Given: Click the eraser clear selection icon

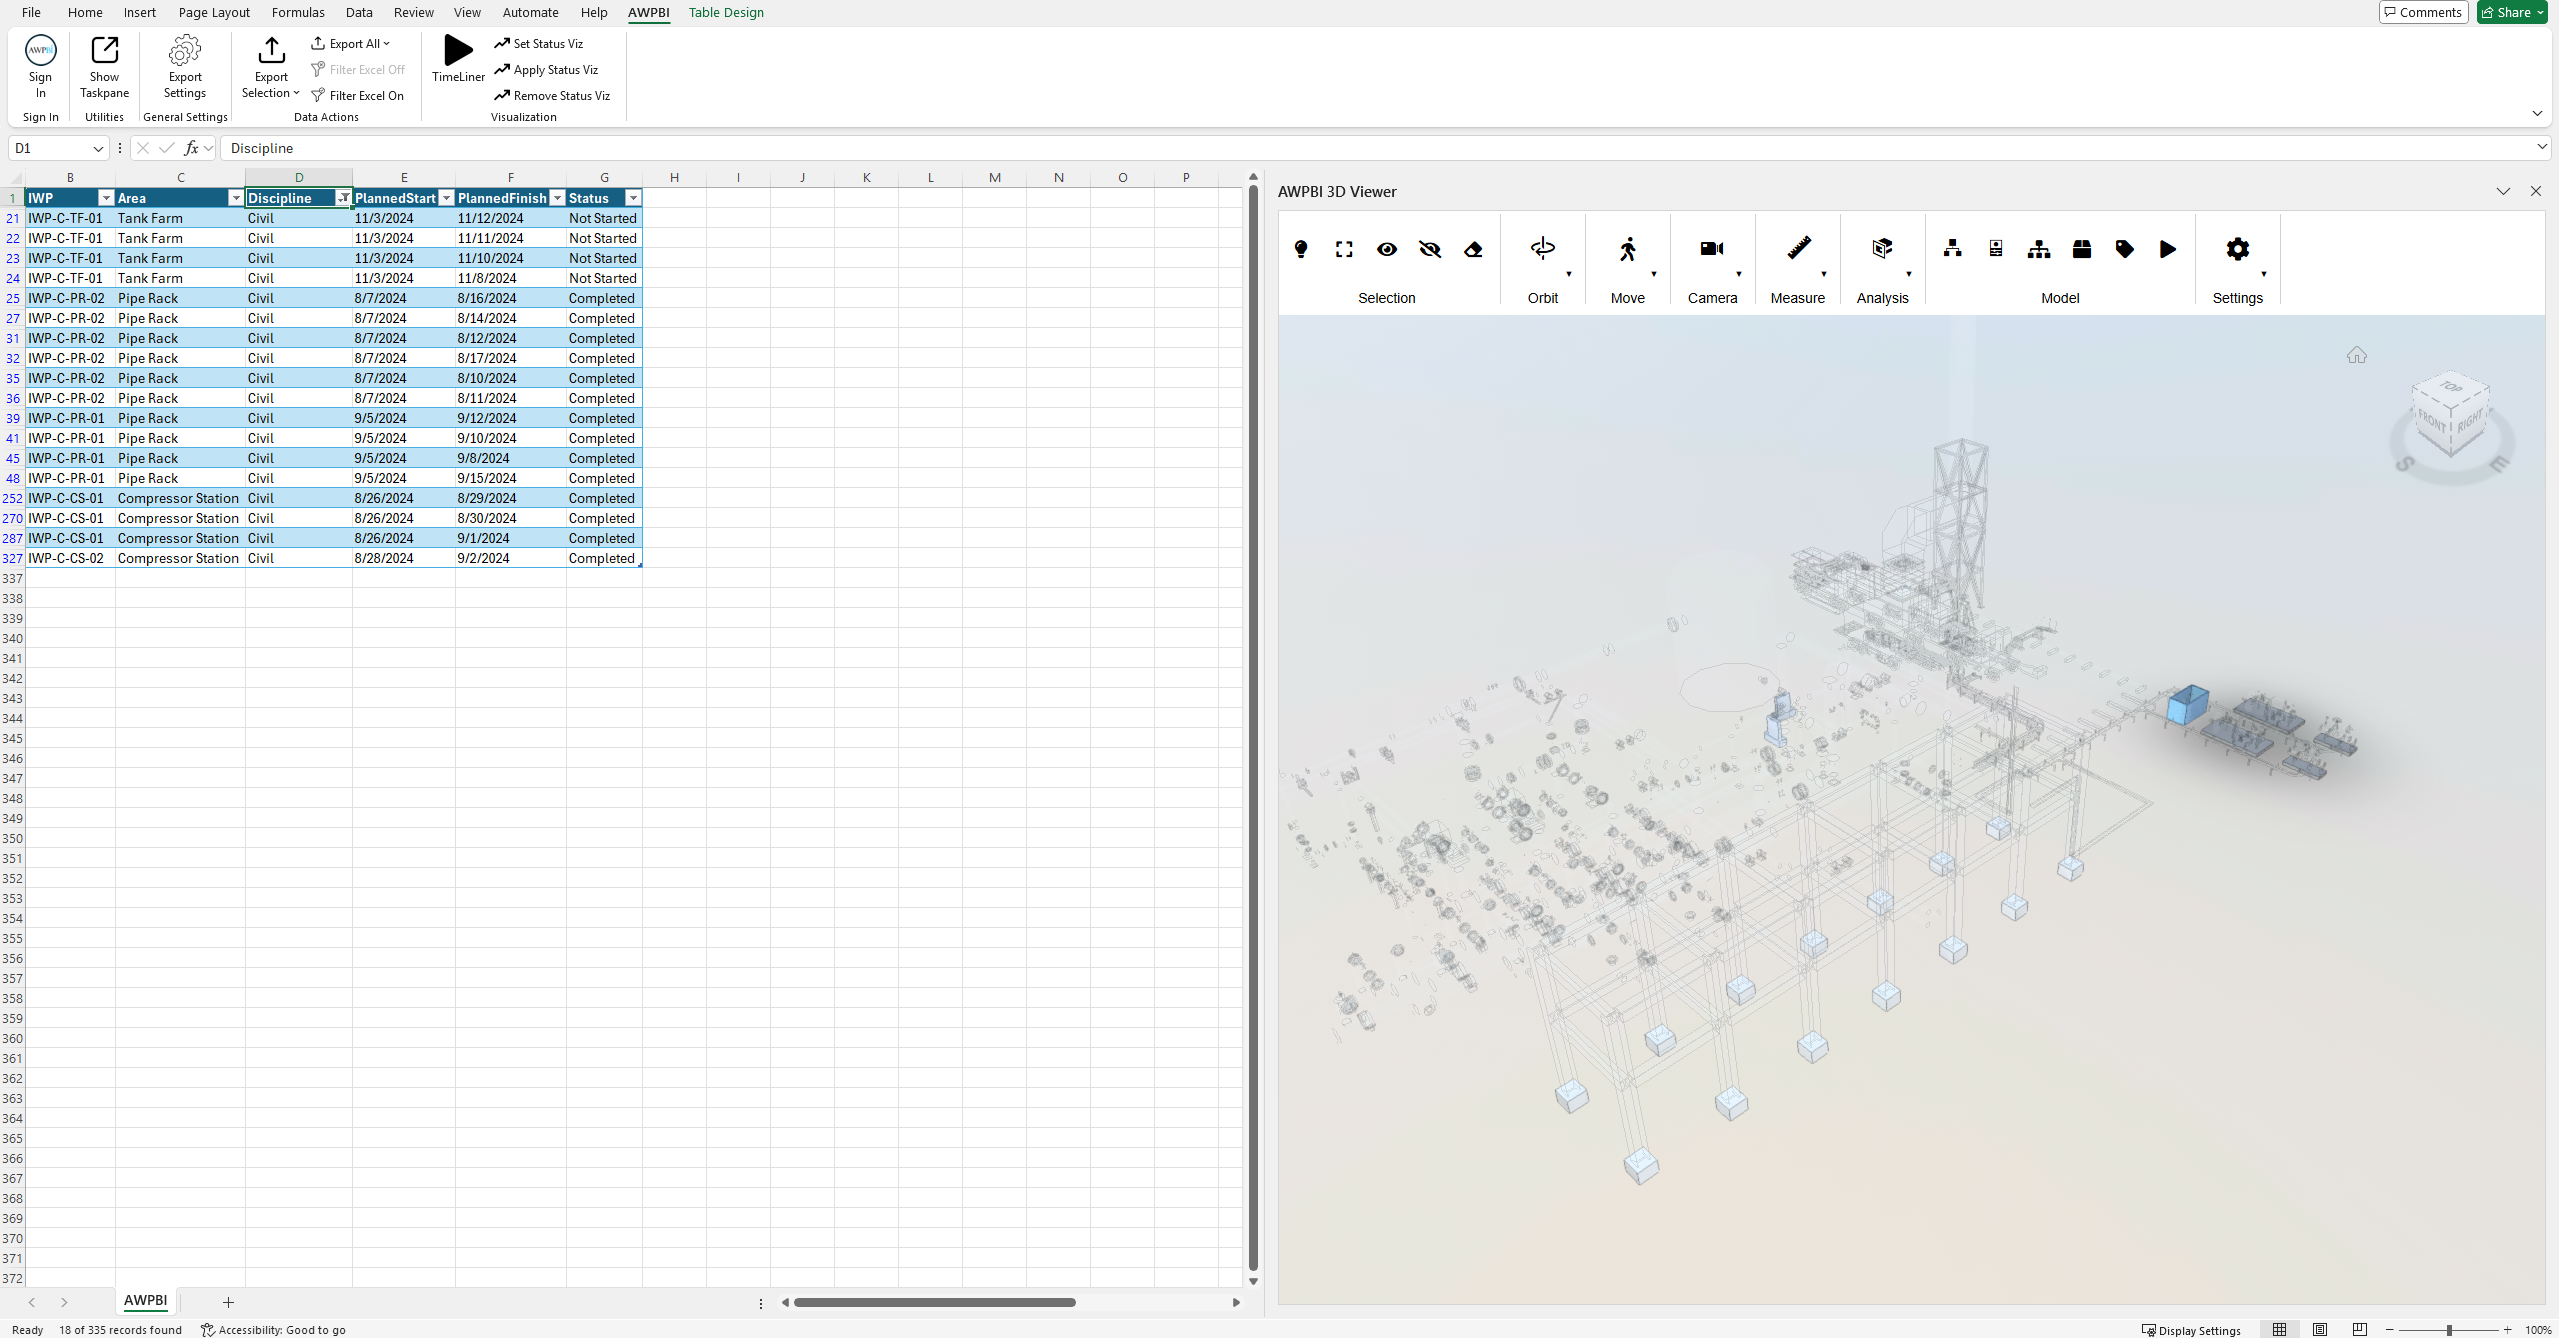Looking at the screenshot, I should [x=1473, y=249].
